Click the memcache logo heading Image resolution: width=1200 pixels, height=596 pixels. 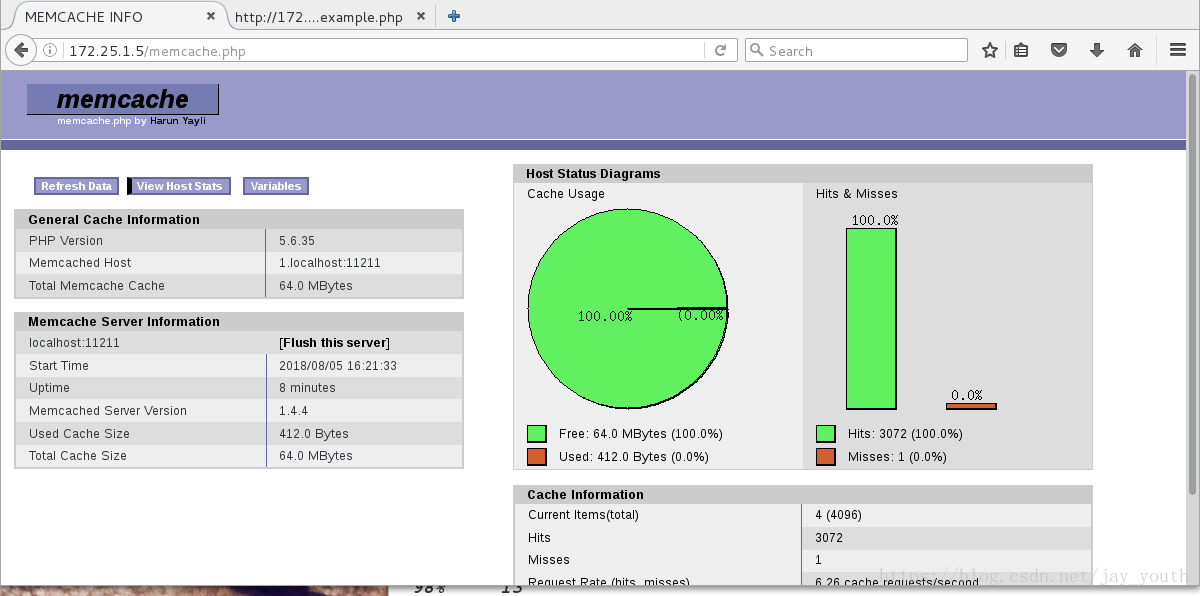point(123,99)
